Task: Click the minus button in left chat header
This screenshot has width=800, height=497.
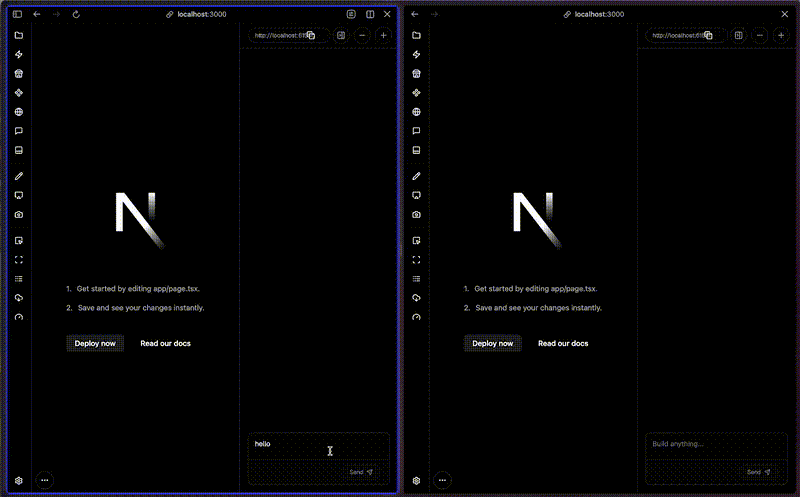Action: [362, 35]
